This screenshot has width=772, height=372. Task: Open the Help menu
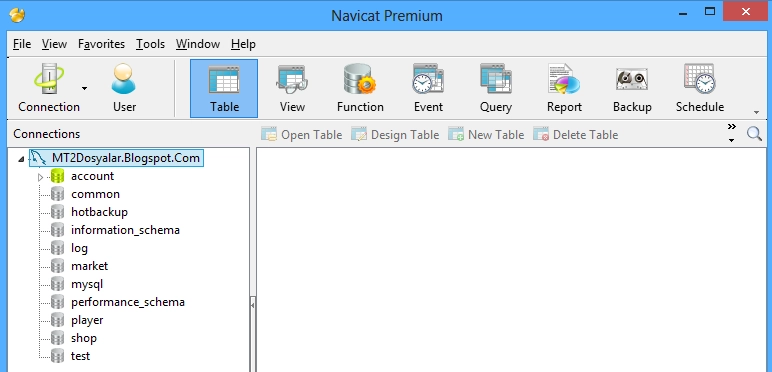tap(243, 44)
